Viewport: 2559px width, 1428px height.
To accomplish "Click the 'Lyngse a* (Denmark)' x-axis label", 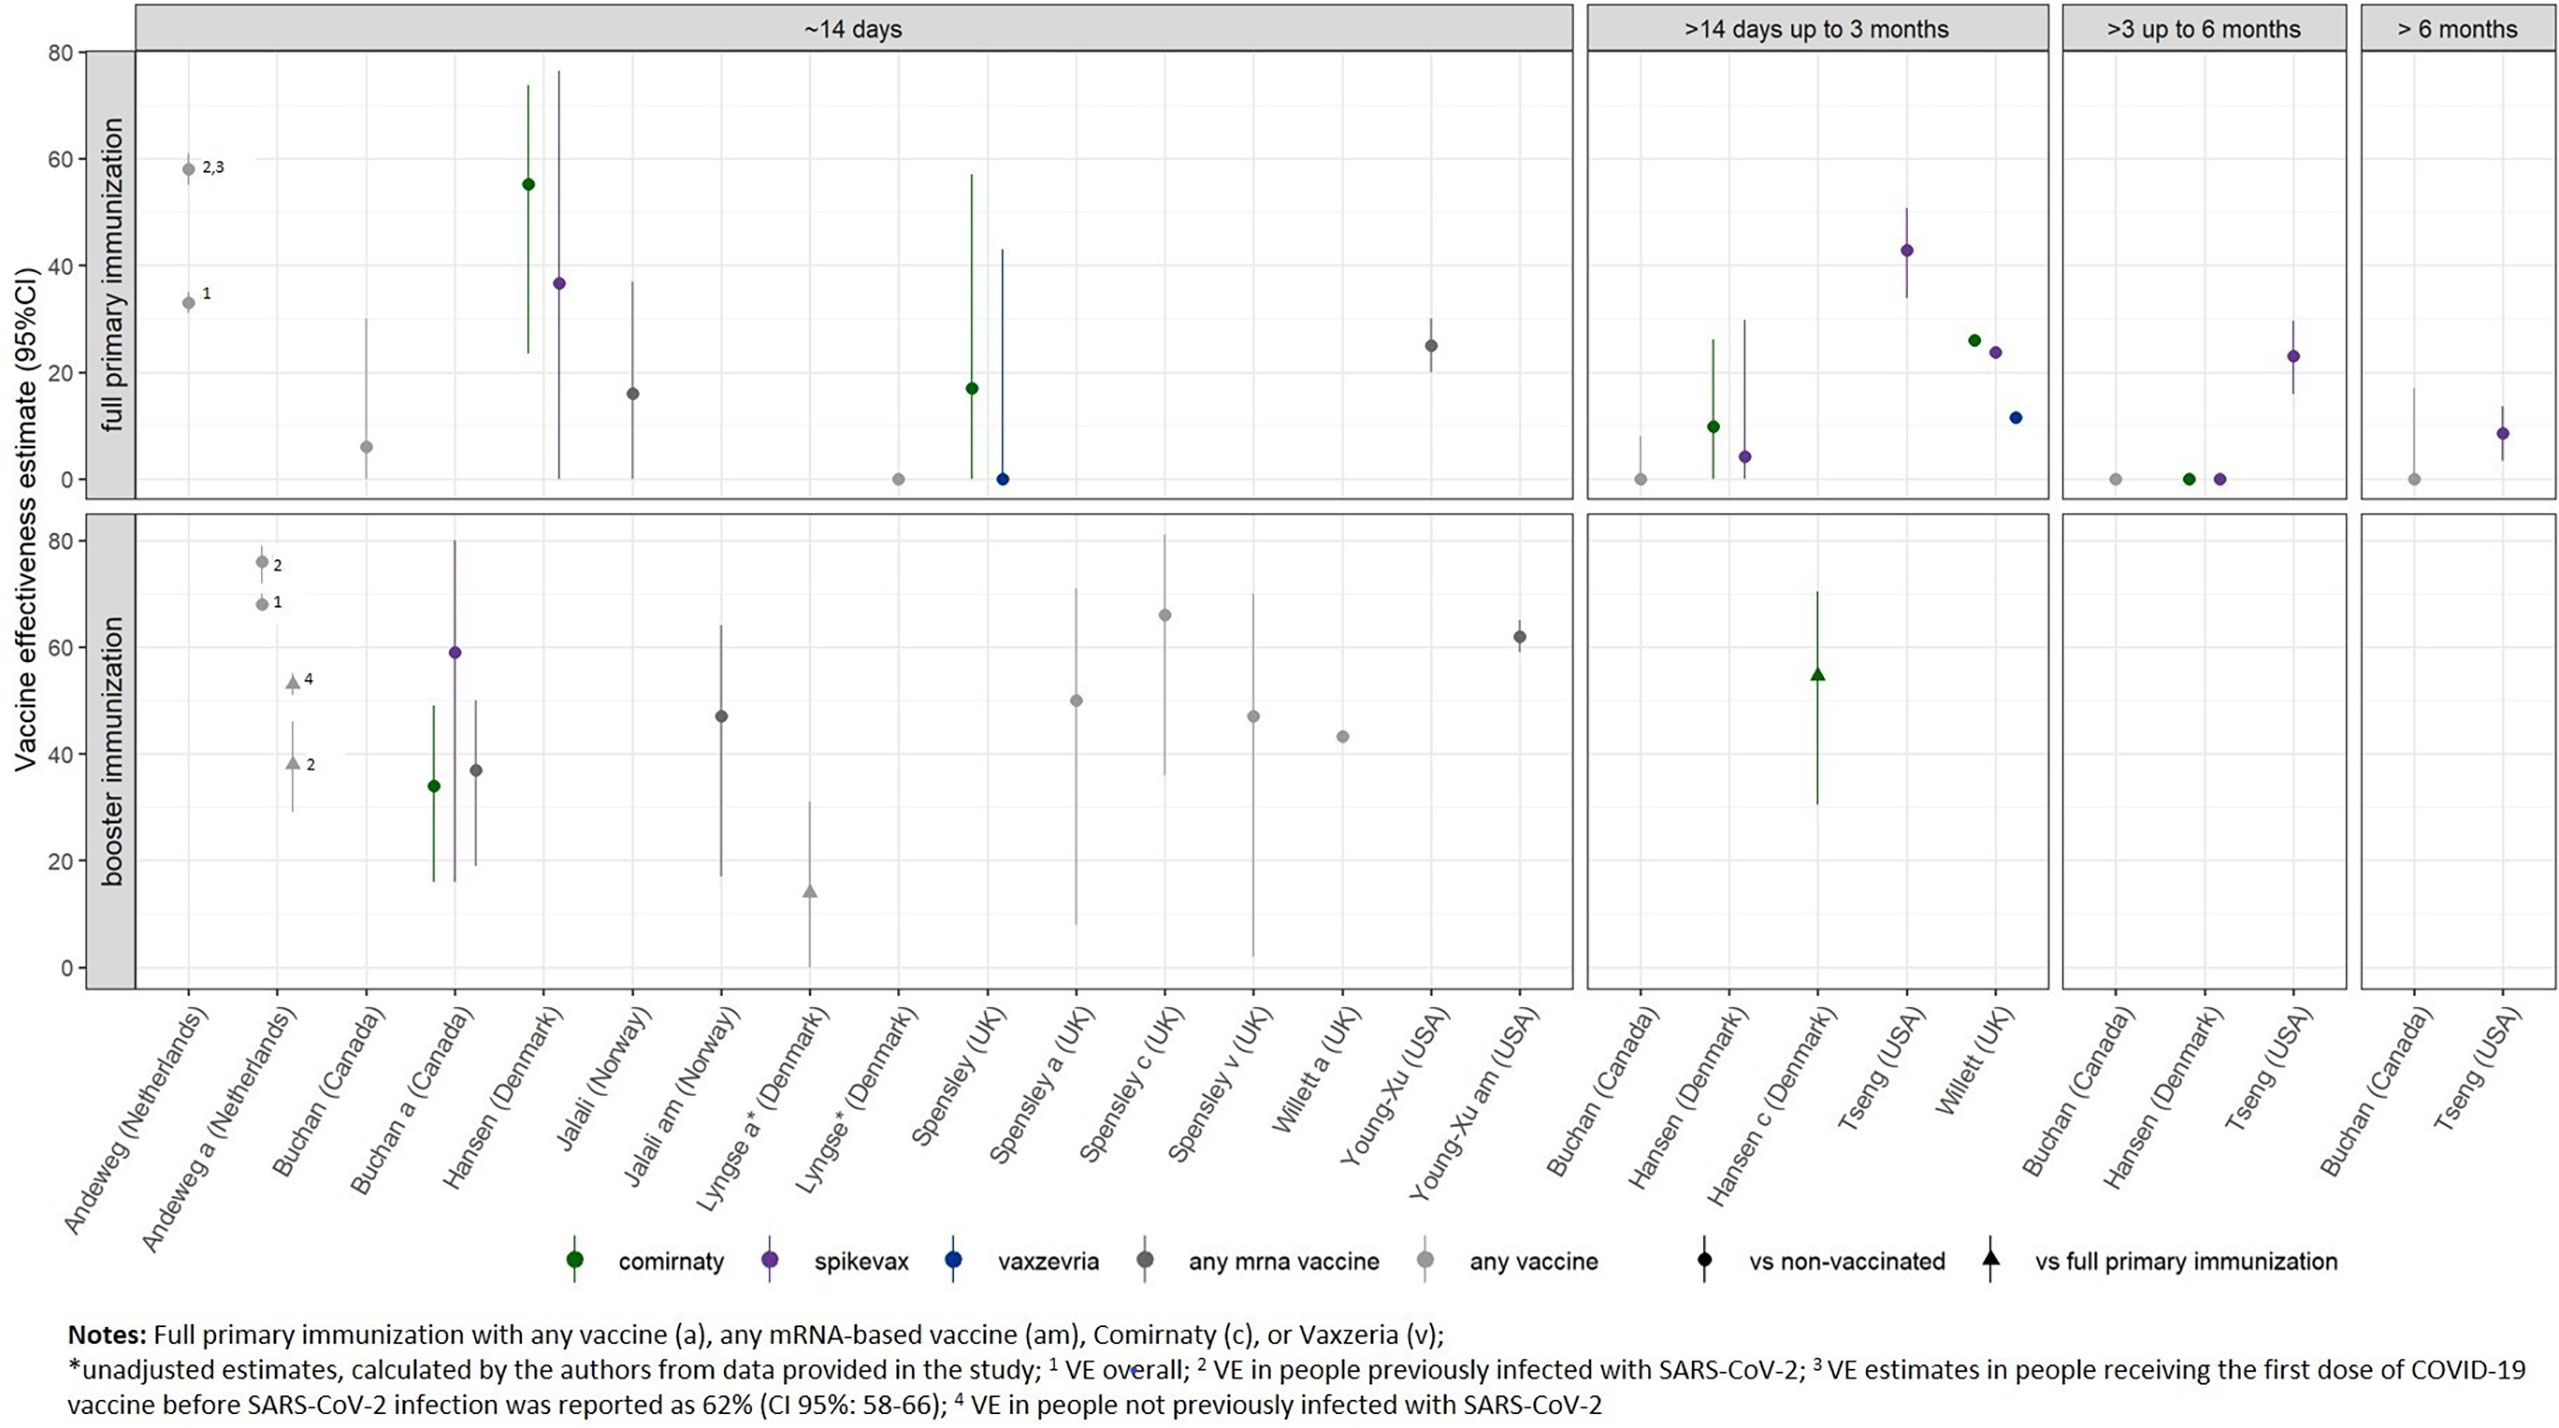I will click(x=763, y=1107).
